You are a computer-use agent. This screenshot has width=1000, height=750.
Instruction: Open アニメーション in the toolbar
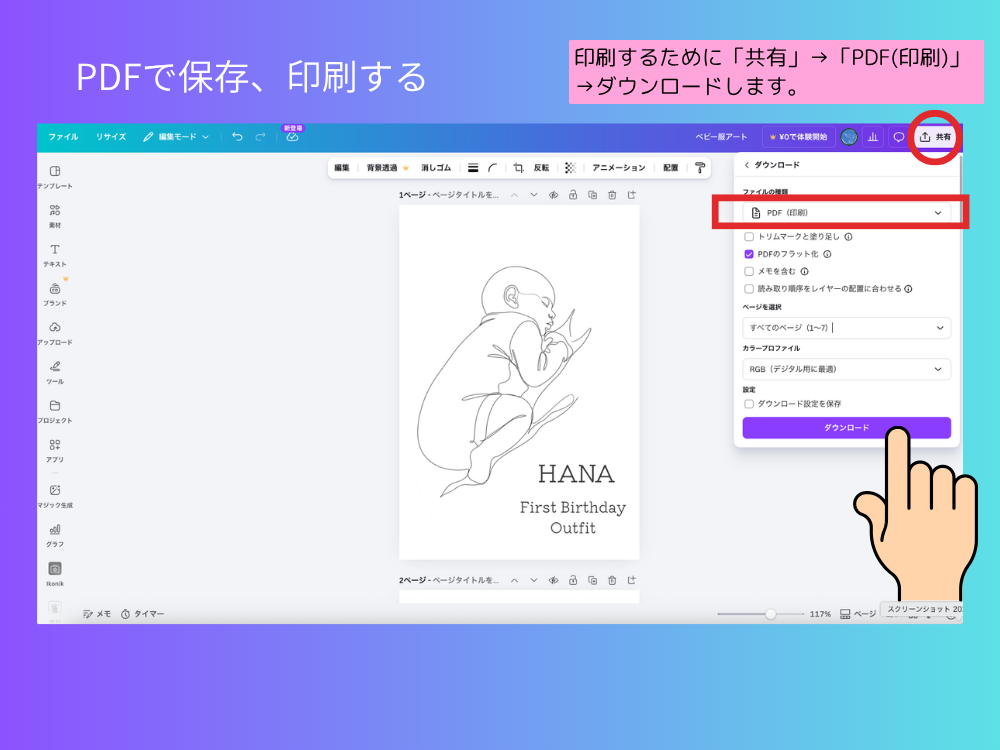(619, 168)
